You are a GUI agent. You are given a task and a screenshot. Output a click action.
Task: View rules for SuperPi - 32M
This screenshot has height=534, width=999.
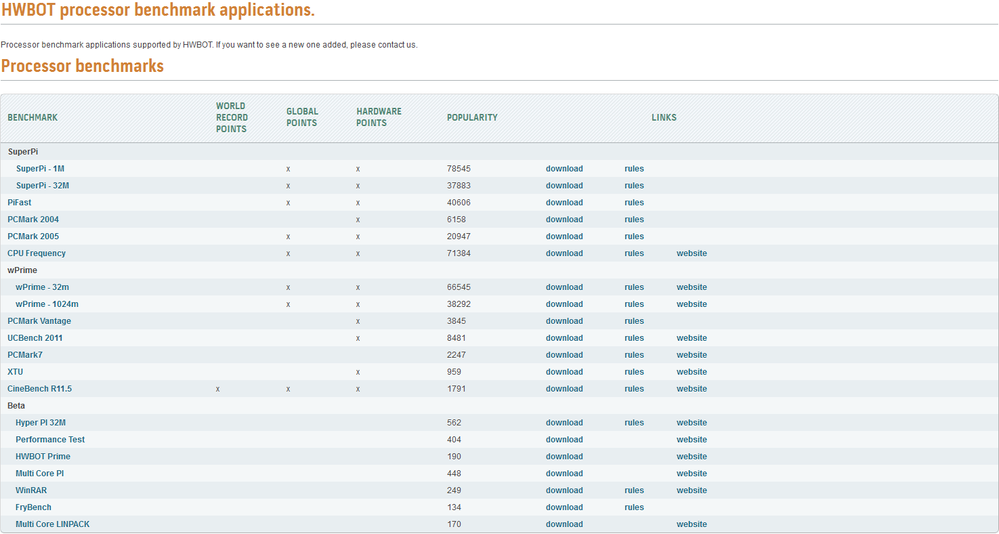[x=634, y=185]
